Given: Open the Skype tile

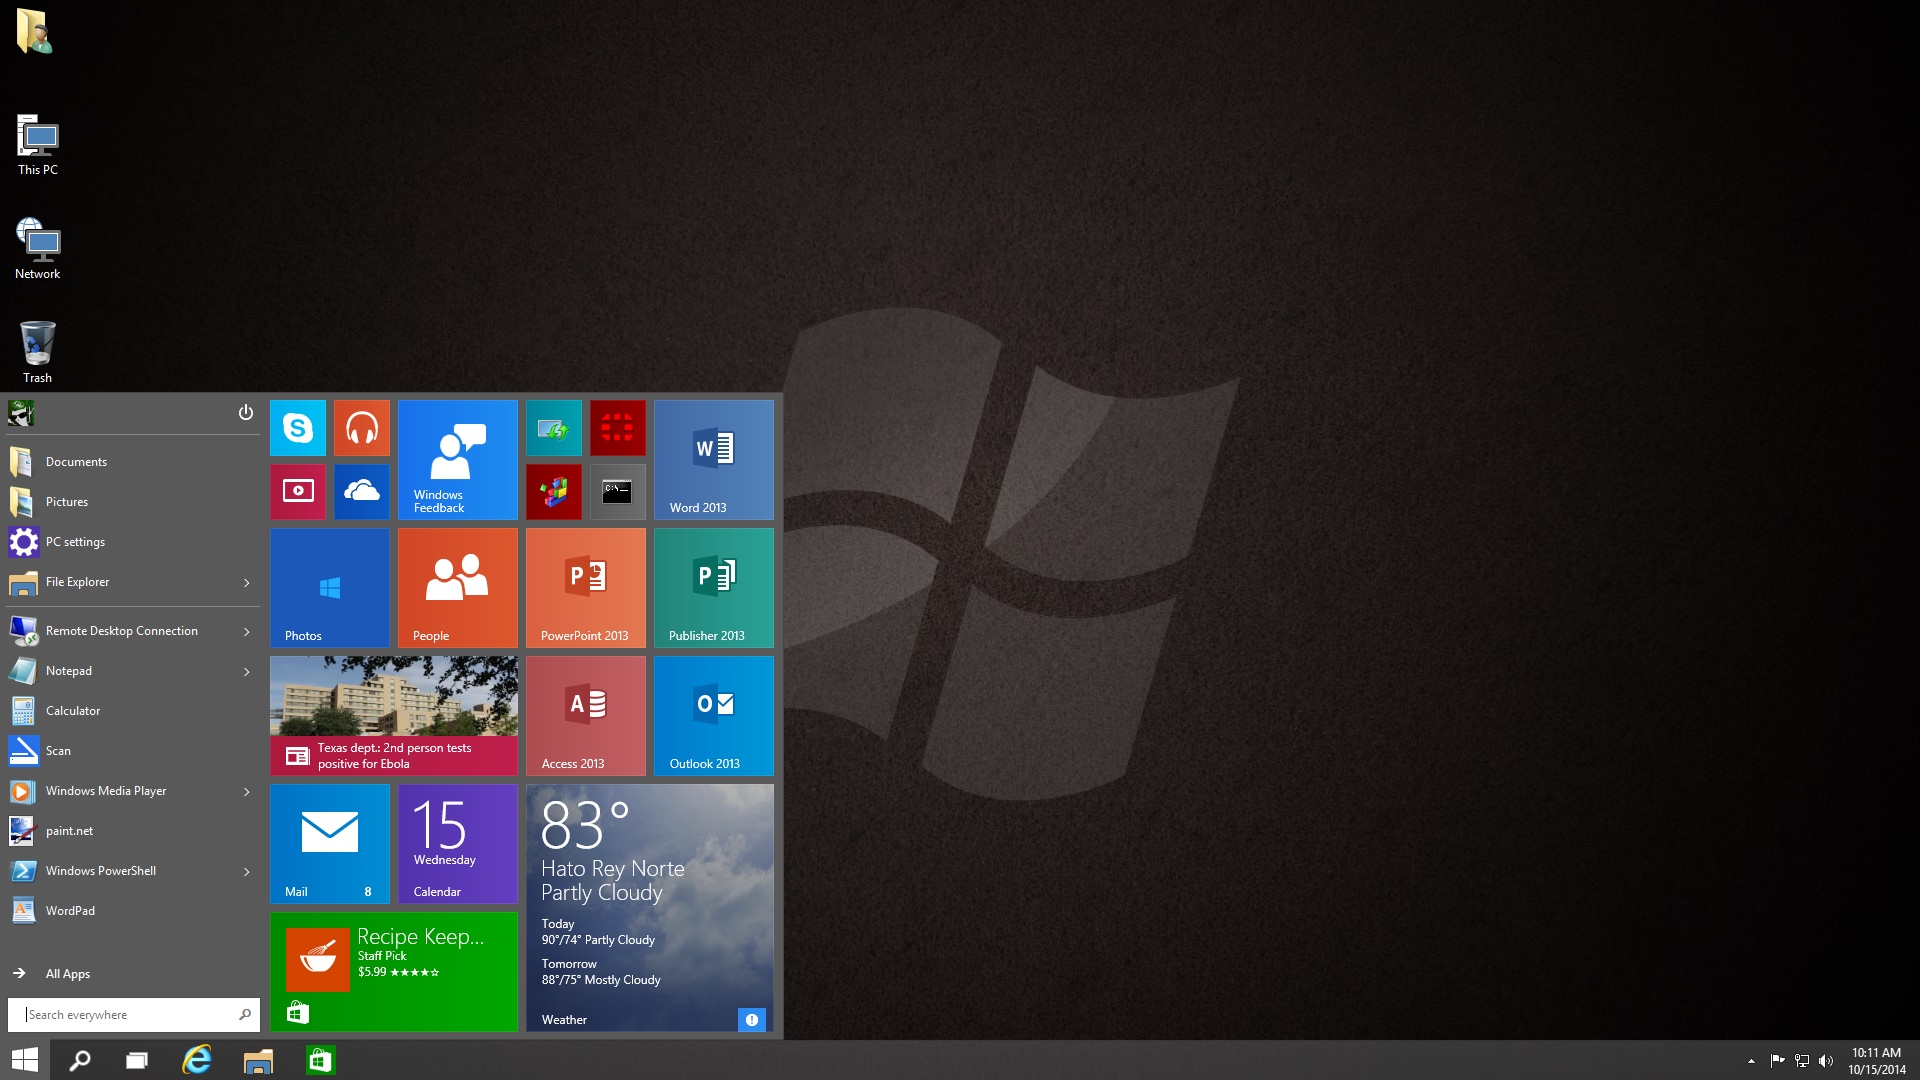Looking at the screenshot, I should click(x=297, y=427).
